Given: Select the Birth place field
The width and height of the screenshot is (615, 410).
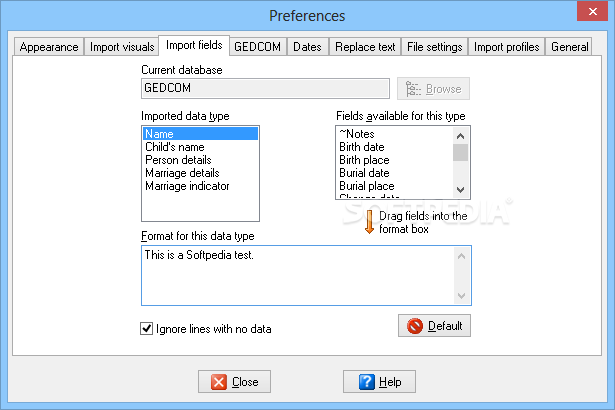Looking at the screenshot, I should click(395, 160).
